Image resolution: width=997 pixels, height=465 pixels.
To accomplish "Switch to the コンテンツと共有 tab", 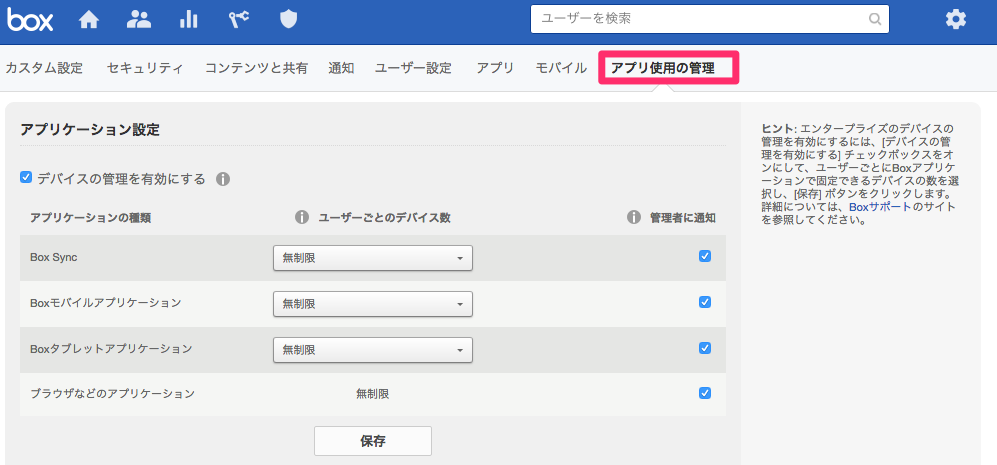I will (256, 68).
